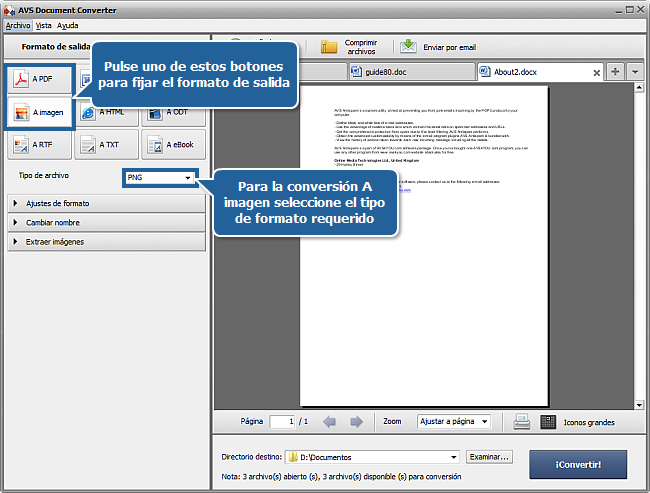The height and width of the screenshot is (493, 650).
Task: Choose the A TXT output format
Action: click(107, 145)
